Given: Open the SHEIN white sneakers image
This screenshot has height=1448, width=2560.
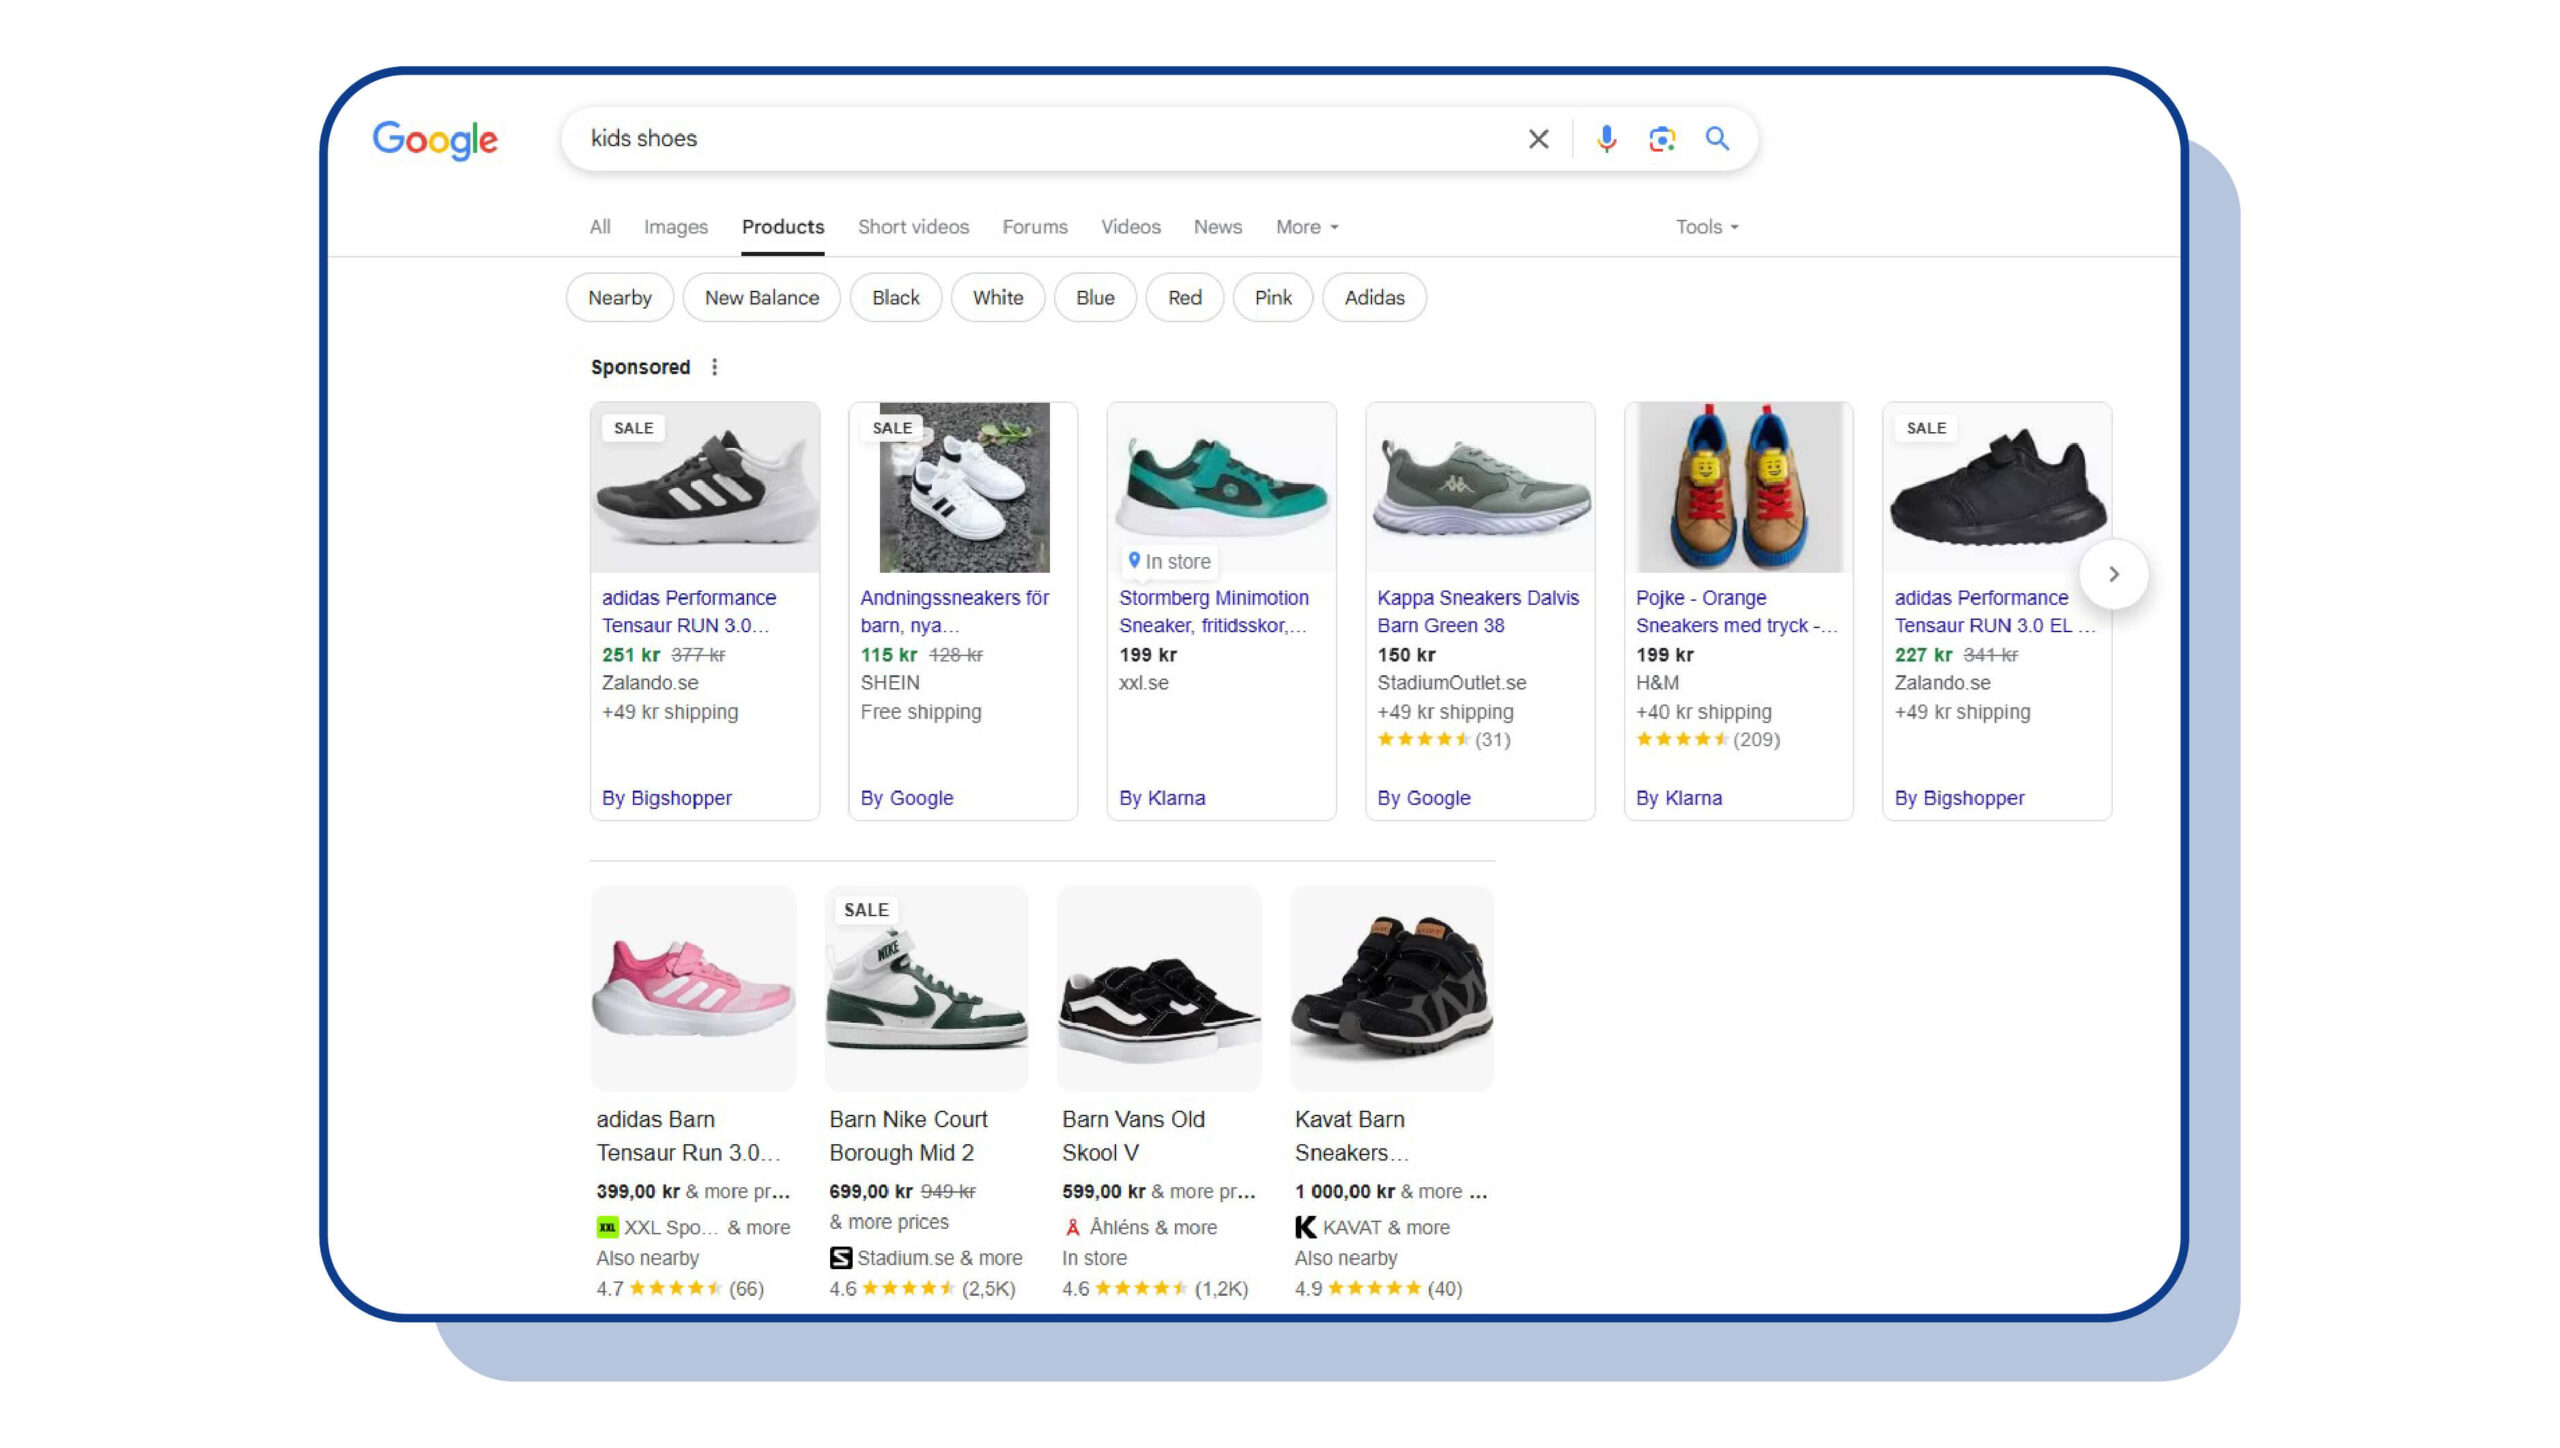Looking at the screenshot, I should tap(964, 487).
